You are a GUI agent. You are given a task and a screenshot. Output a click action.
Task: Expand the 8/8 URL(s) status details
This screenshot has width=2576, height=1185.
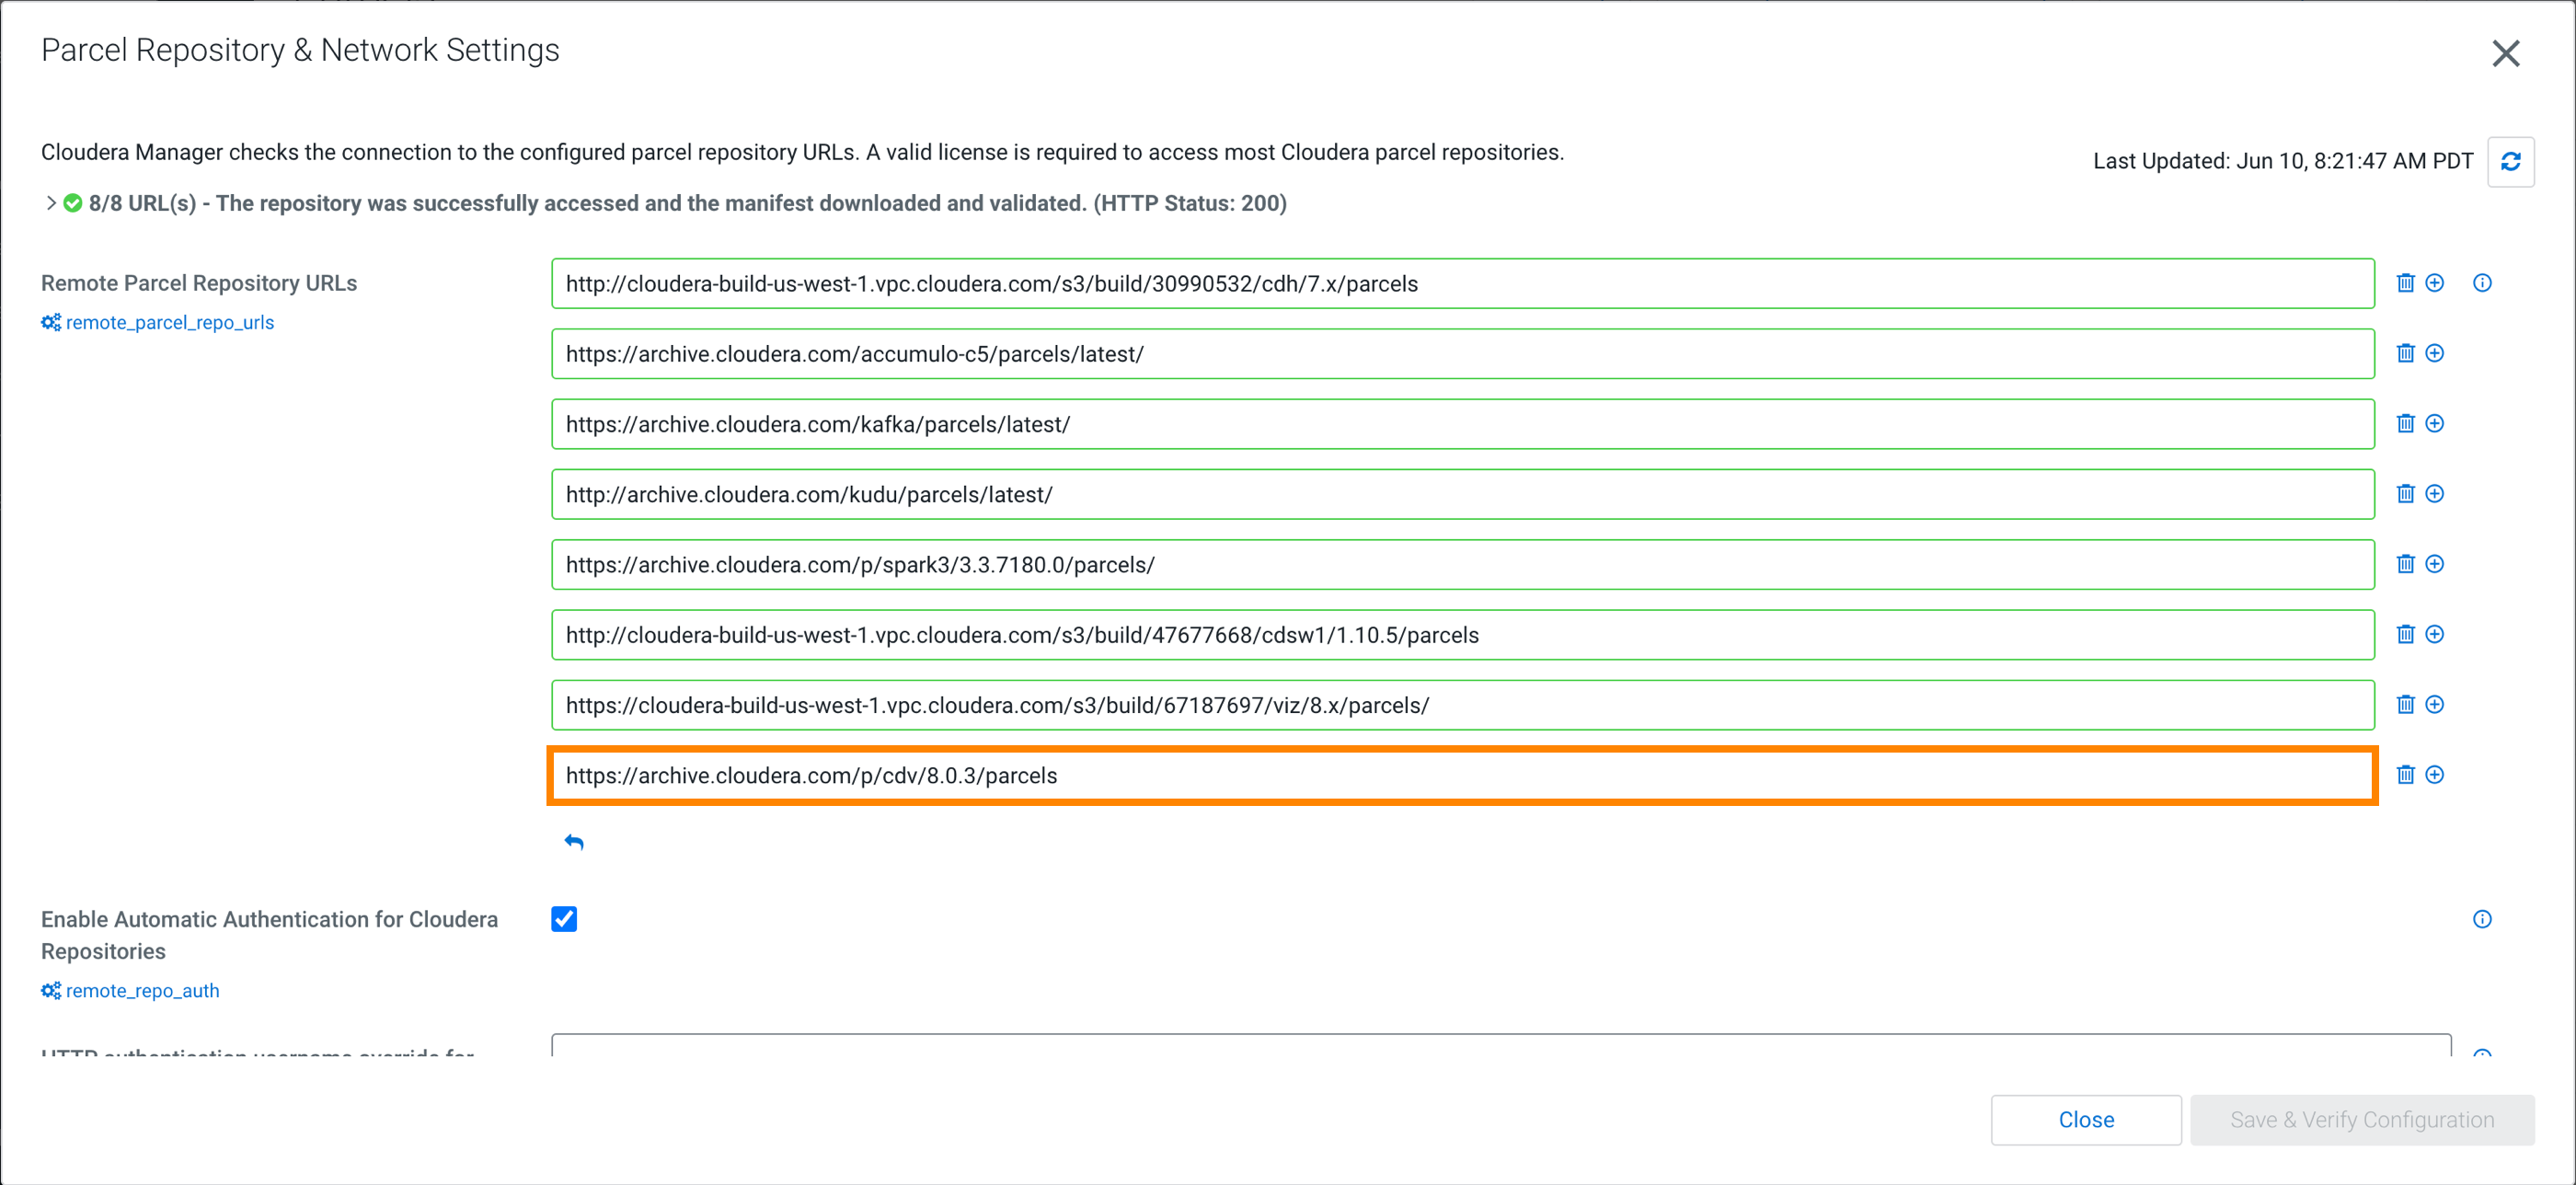(51, 203)
